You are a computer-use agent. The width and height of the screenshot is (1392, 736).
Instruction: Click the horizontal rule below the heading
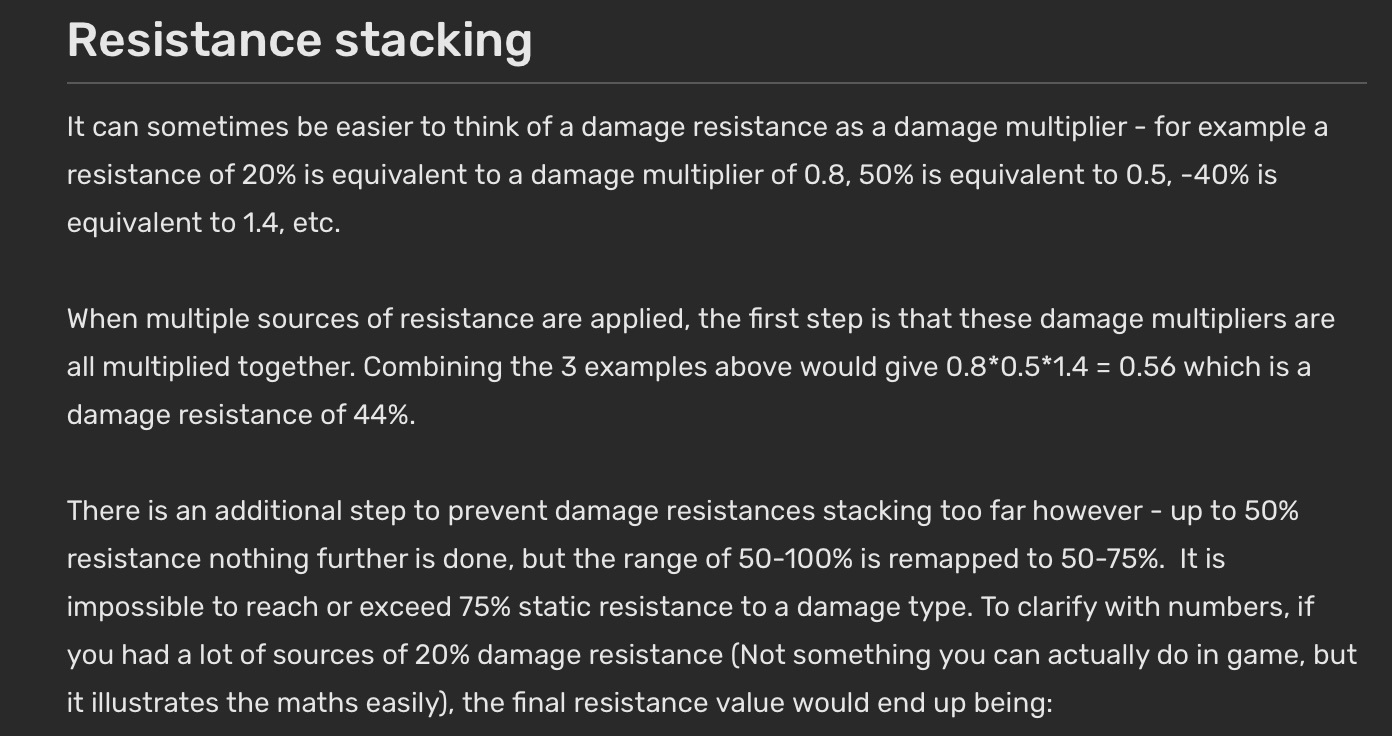click(716, 83)
